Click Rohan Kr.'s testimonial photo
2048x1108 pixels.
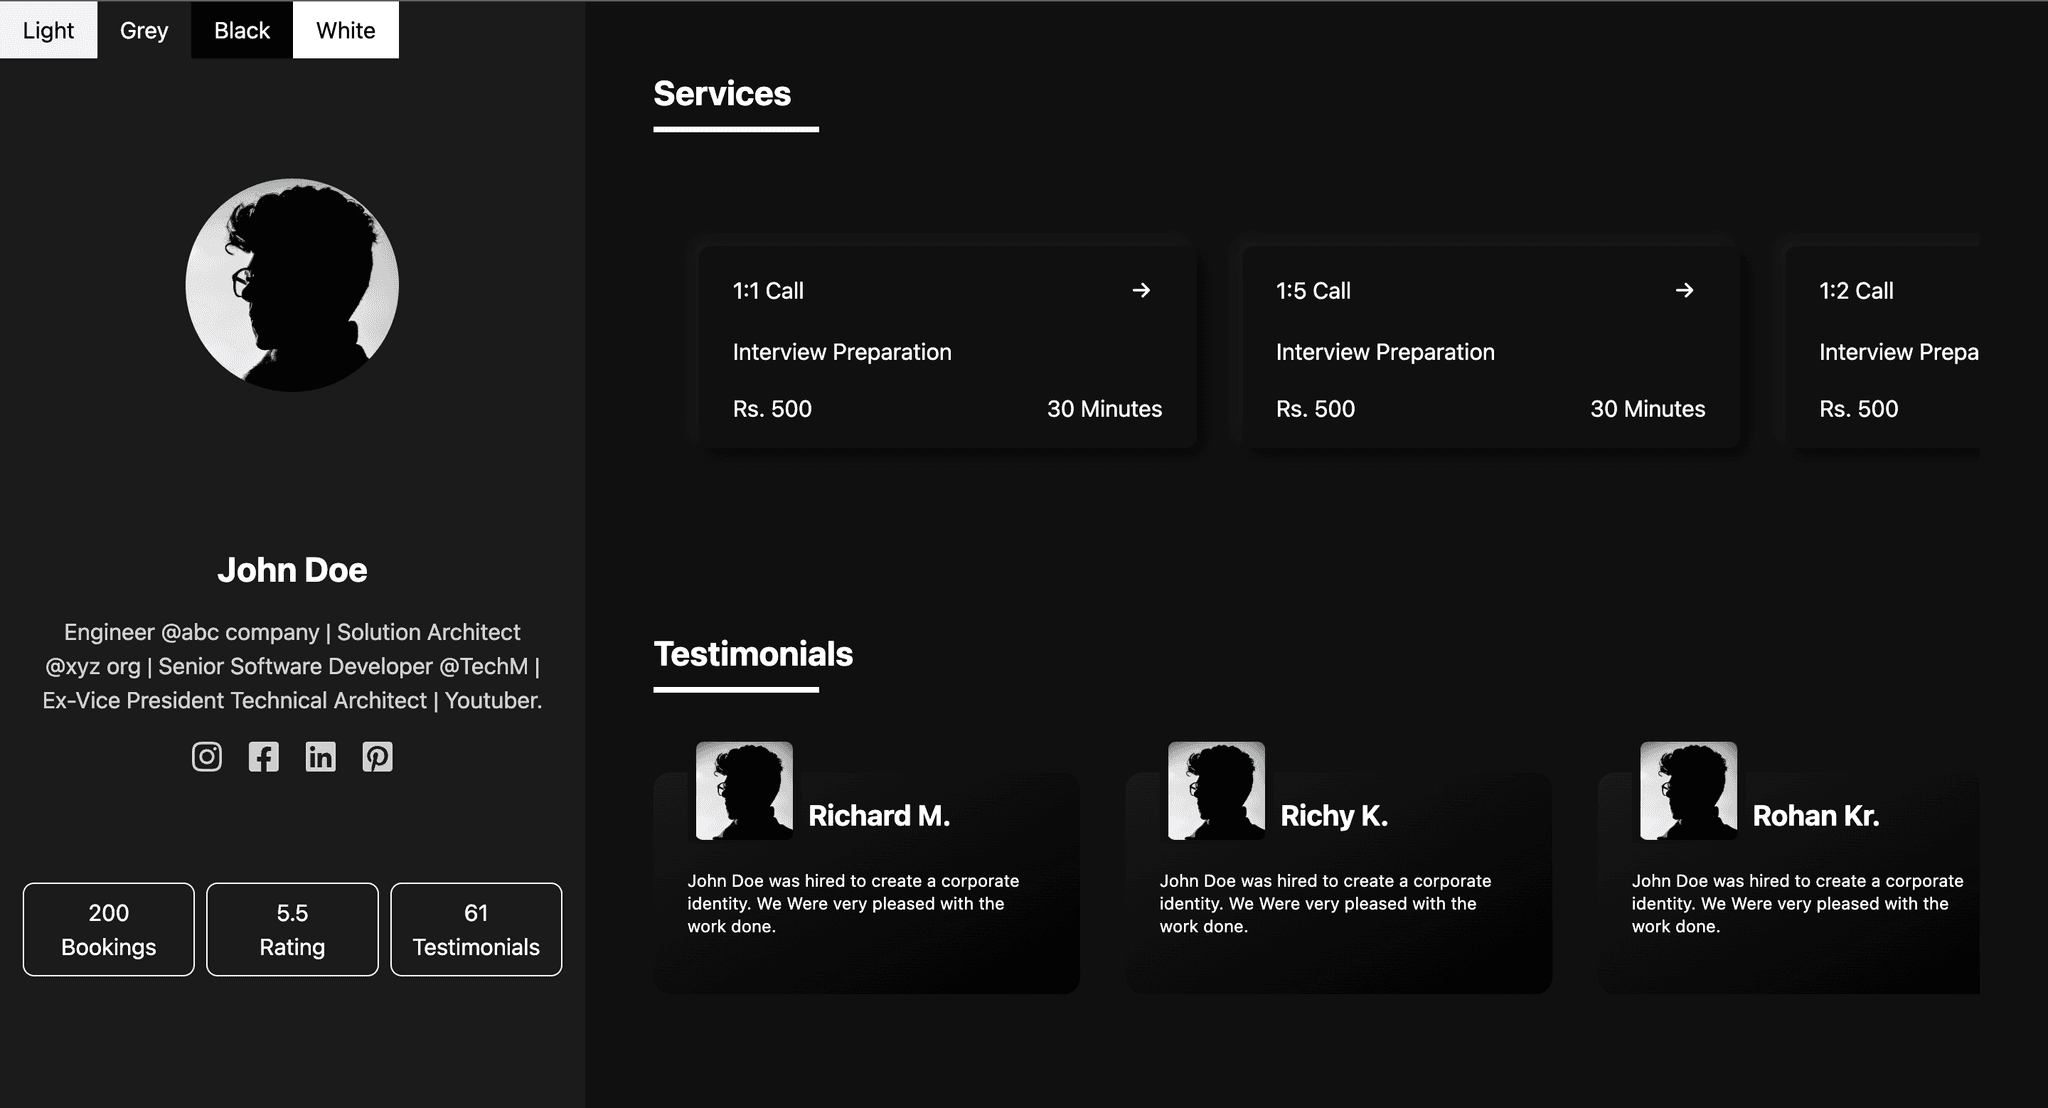point(1688,790)
